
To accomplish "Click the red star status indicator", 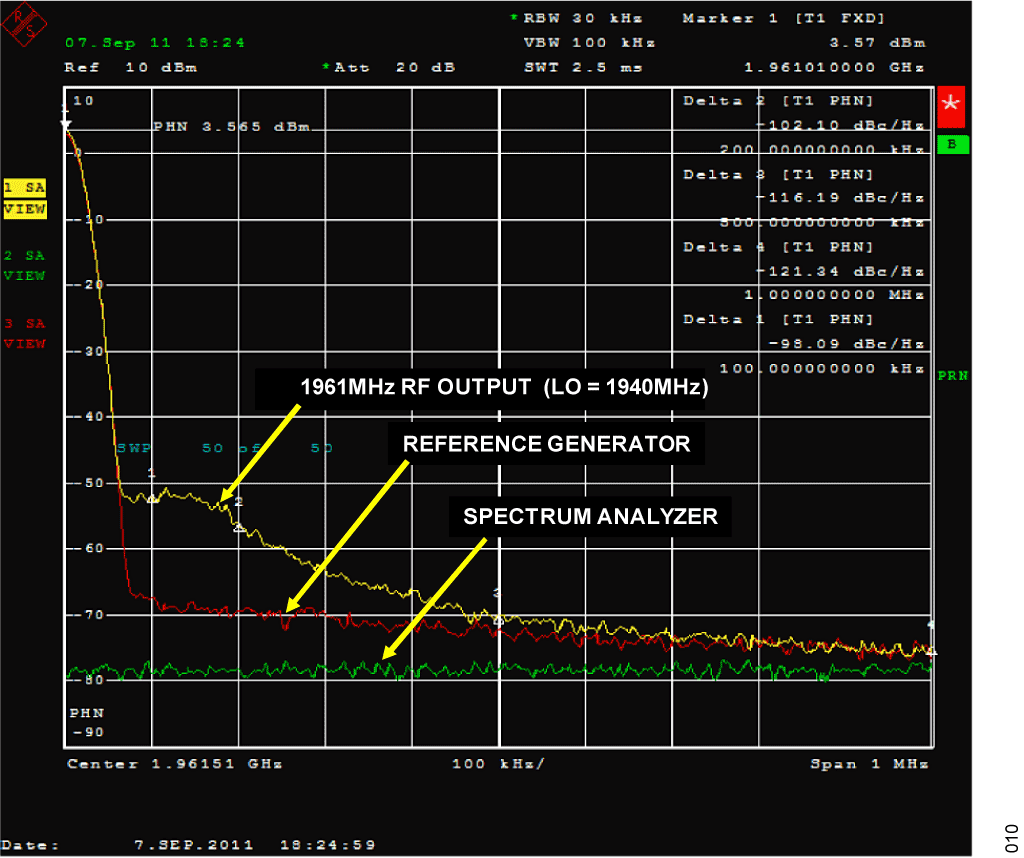I will pos(951,107).
